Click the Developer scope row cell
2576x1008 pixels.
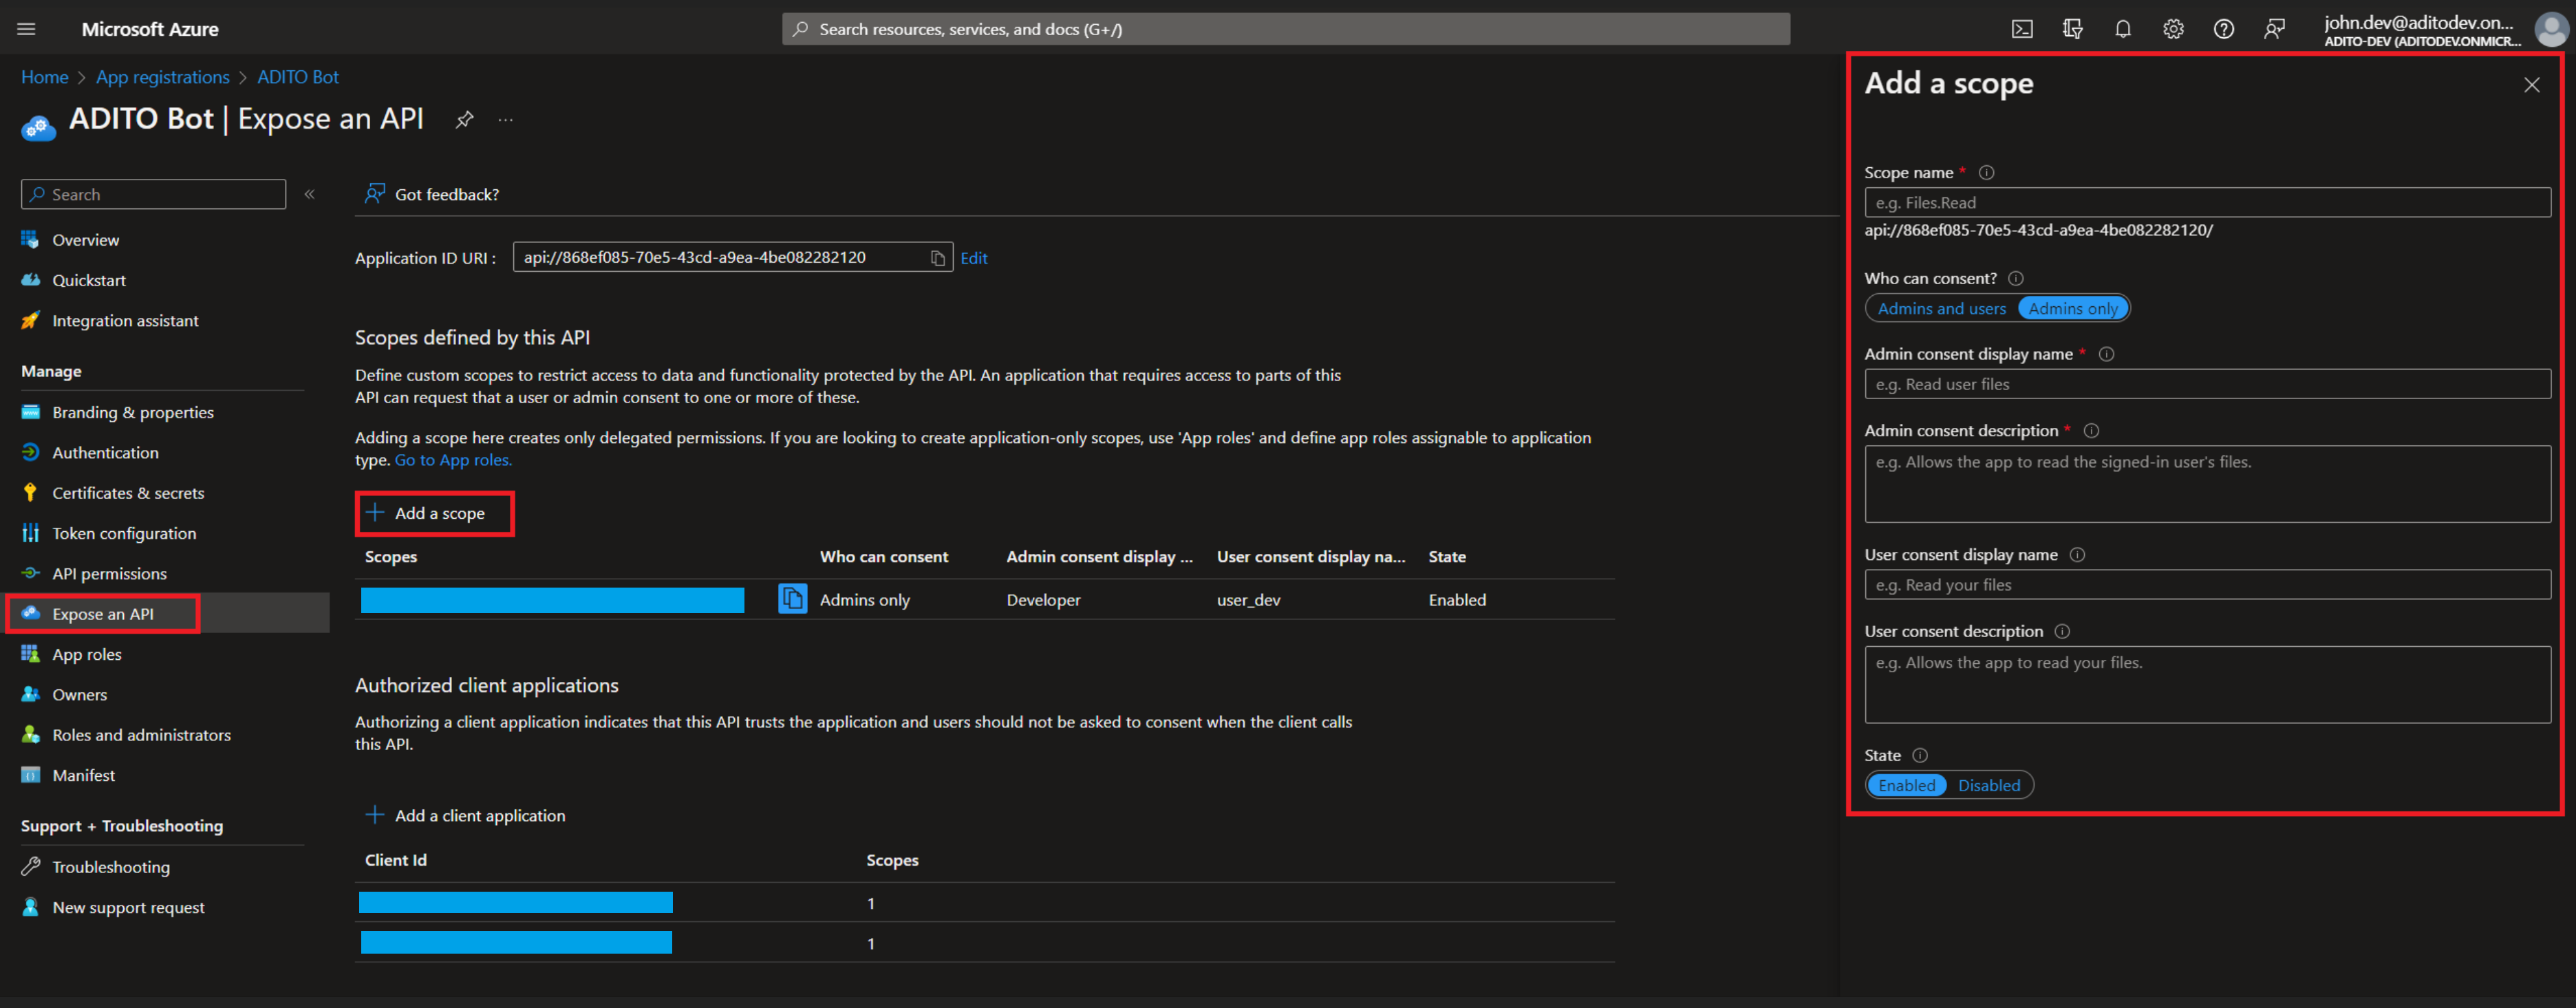pyautogui.click(x=1043, y=600)
